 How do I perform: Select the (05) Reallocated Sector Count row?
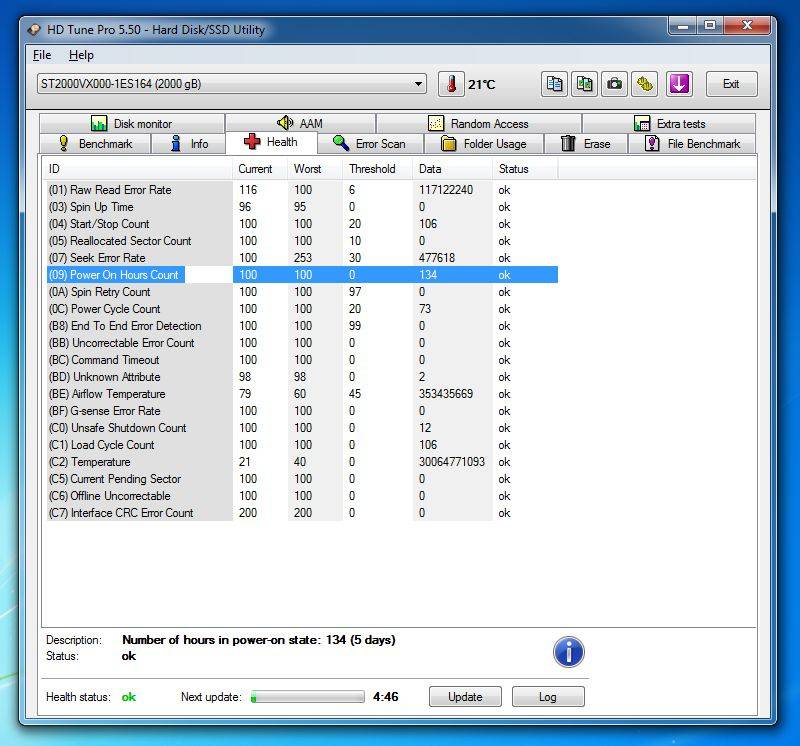point(302,241)
